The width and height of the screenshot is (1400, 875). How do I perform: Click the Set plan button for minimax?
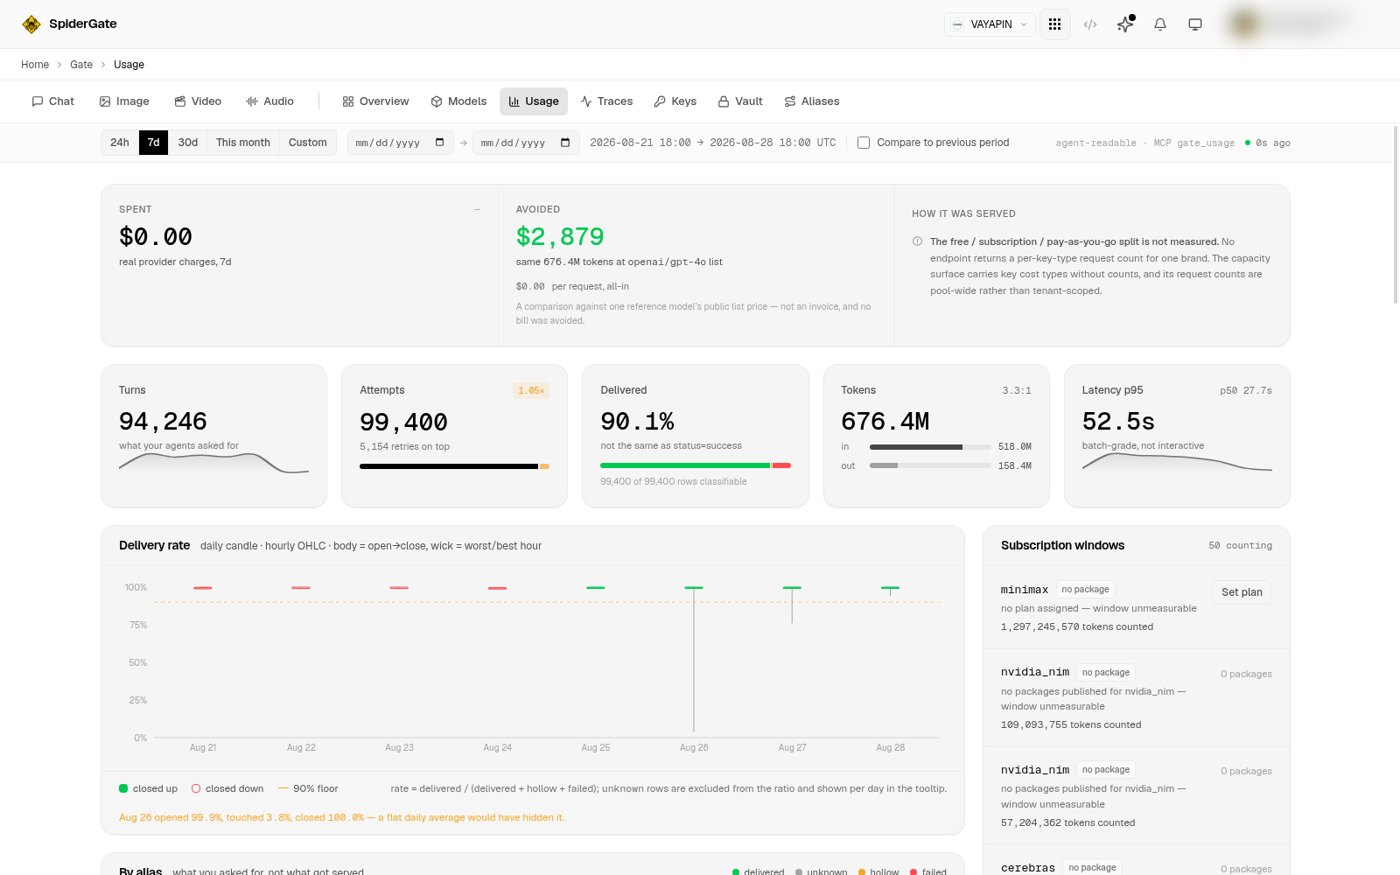[1242, 592]
